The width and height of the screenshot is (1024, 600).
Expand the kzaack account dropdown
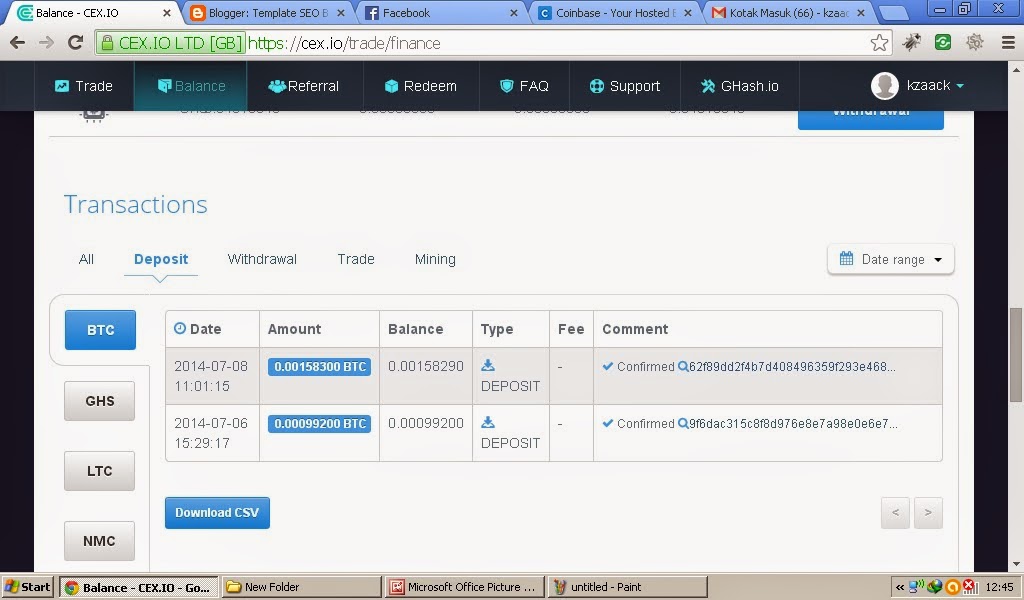point(960,86)
